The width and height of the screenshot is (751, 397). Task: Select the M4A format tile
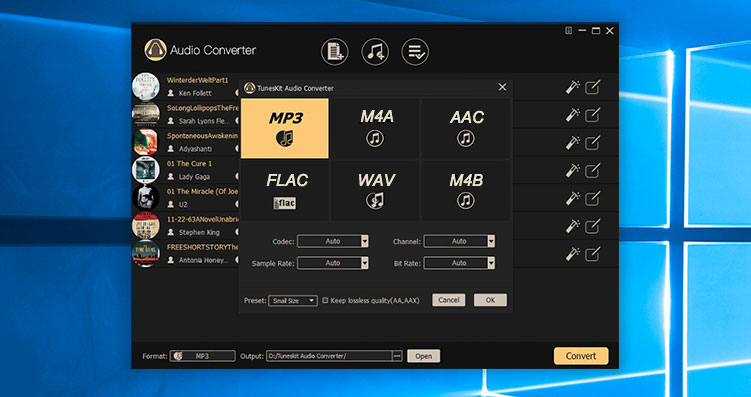tap(375, 128)
